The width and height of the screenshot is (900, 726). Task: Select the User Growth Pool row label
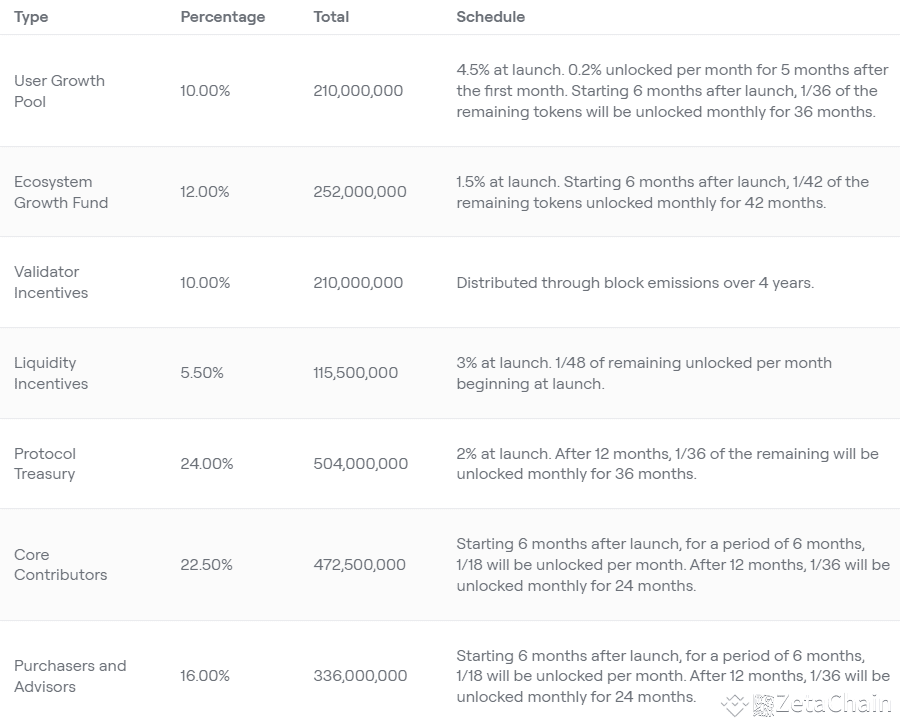[59, 91]
